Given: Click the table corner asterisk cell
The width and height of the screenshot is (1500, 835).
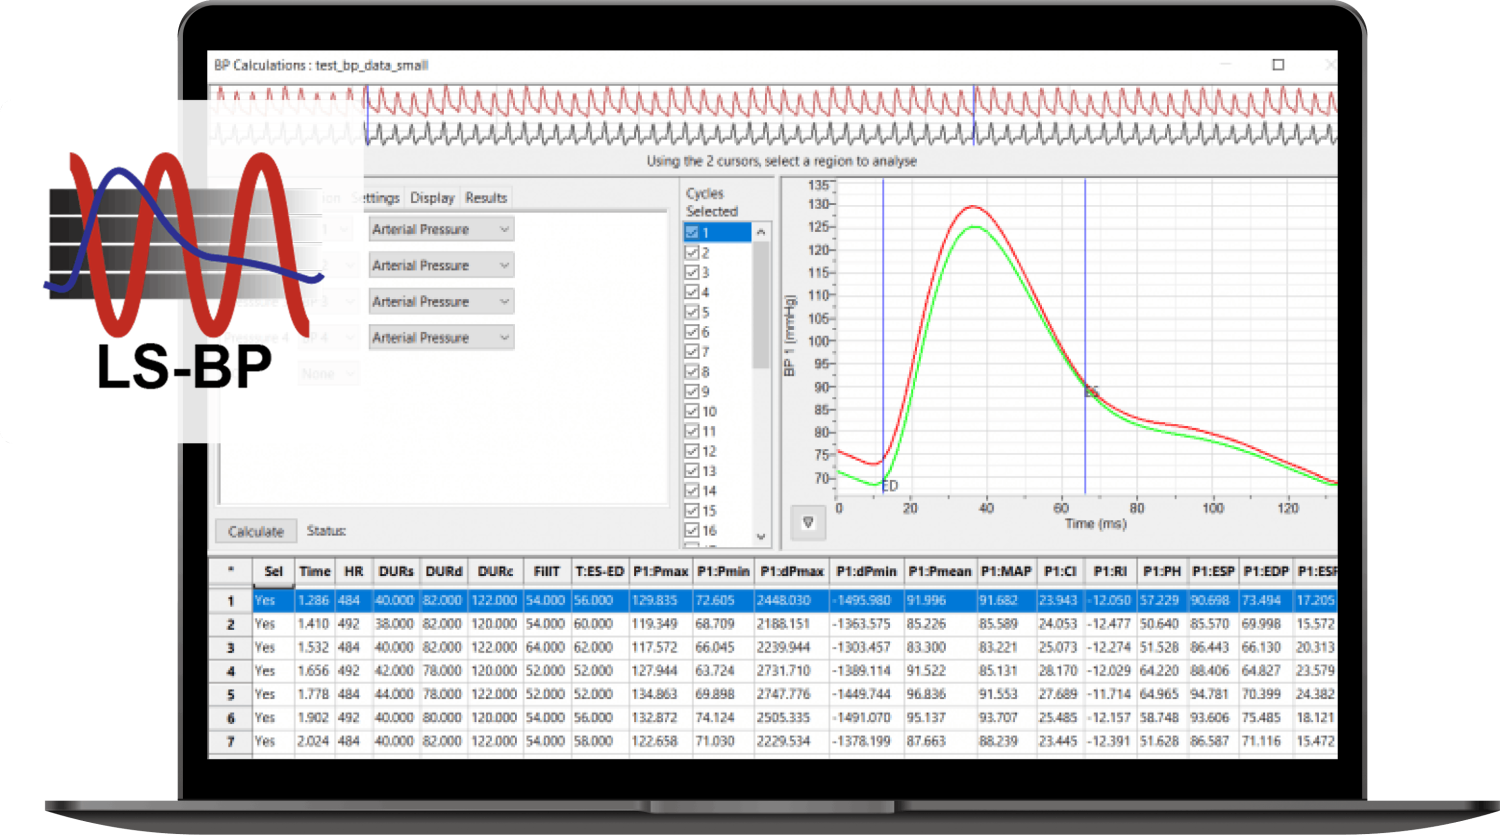Looking at the screenshot, I should (230, 571).
